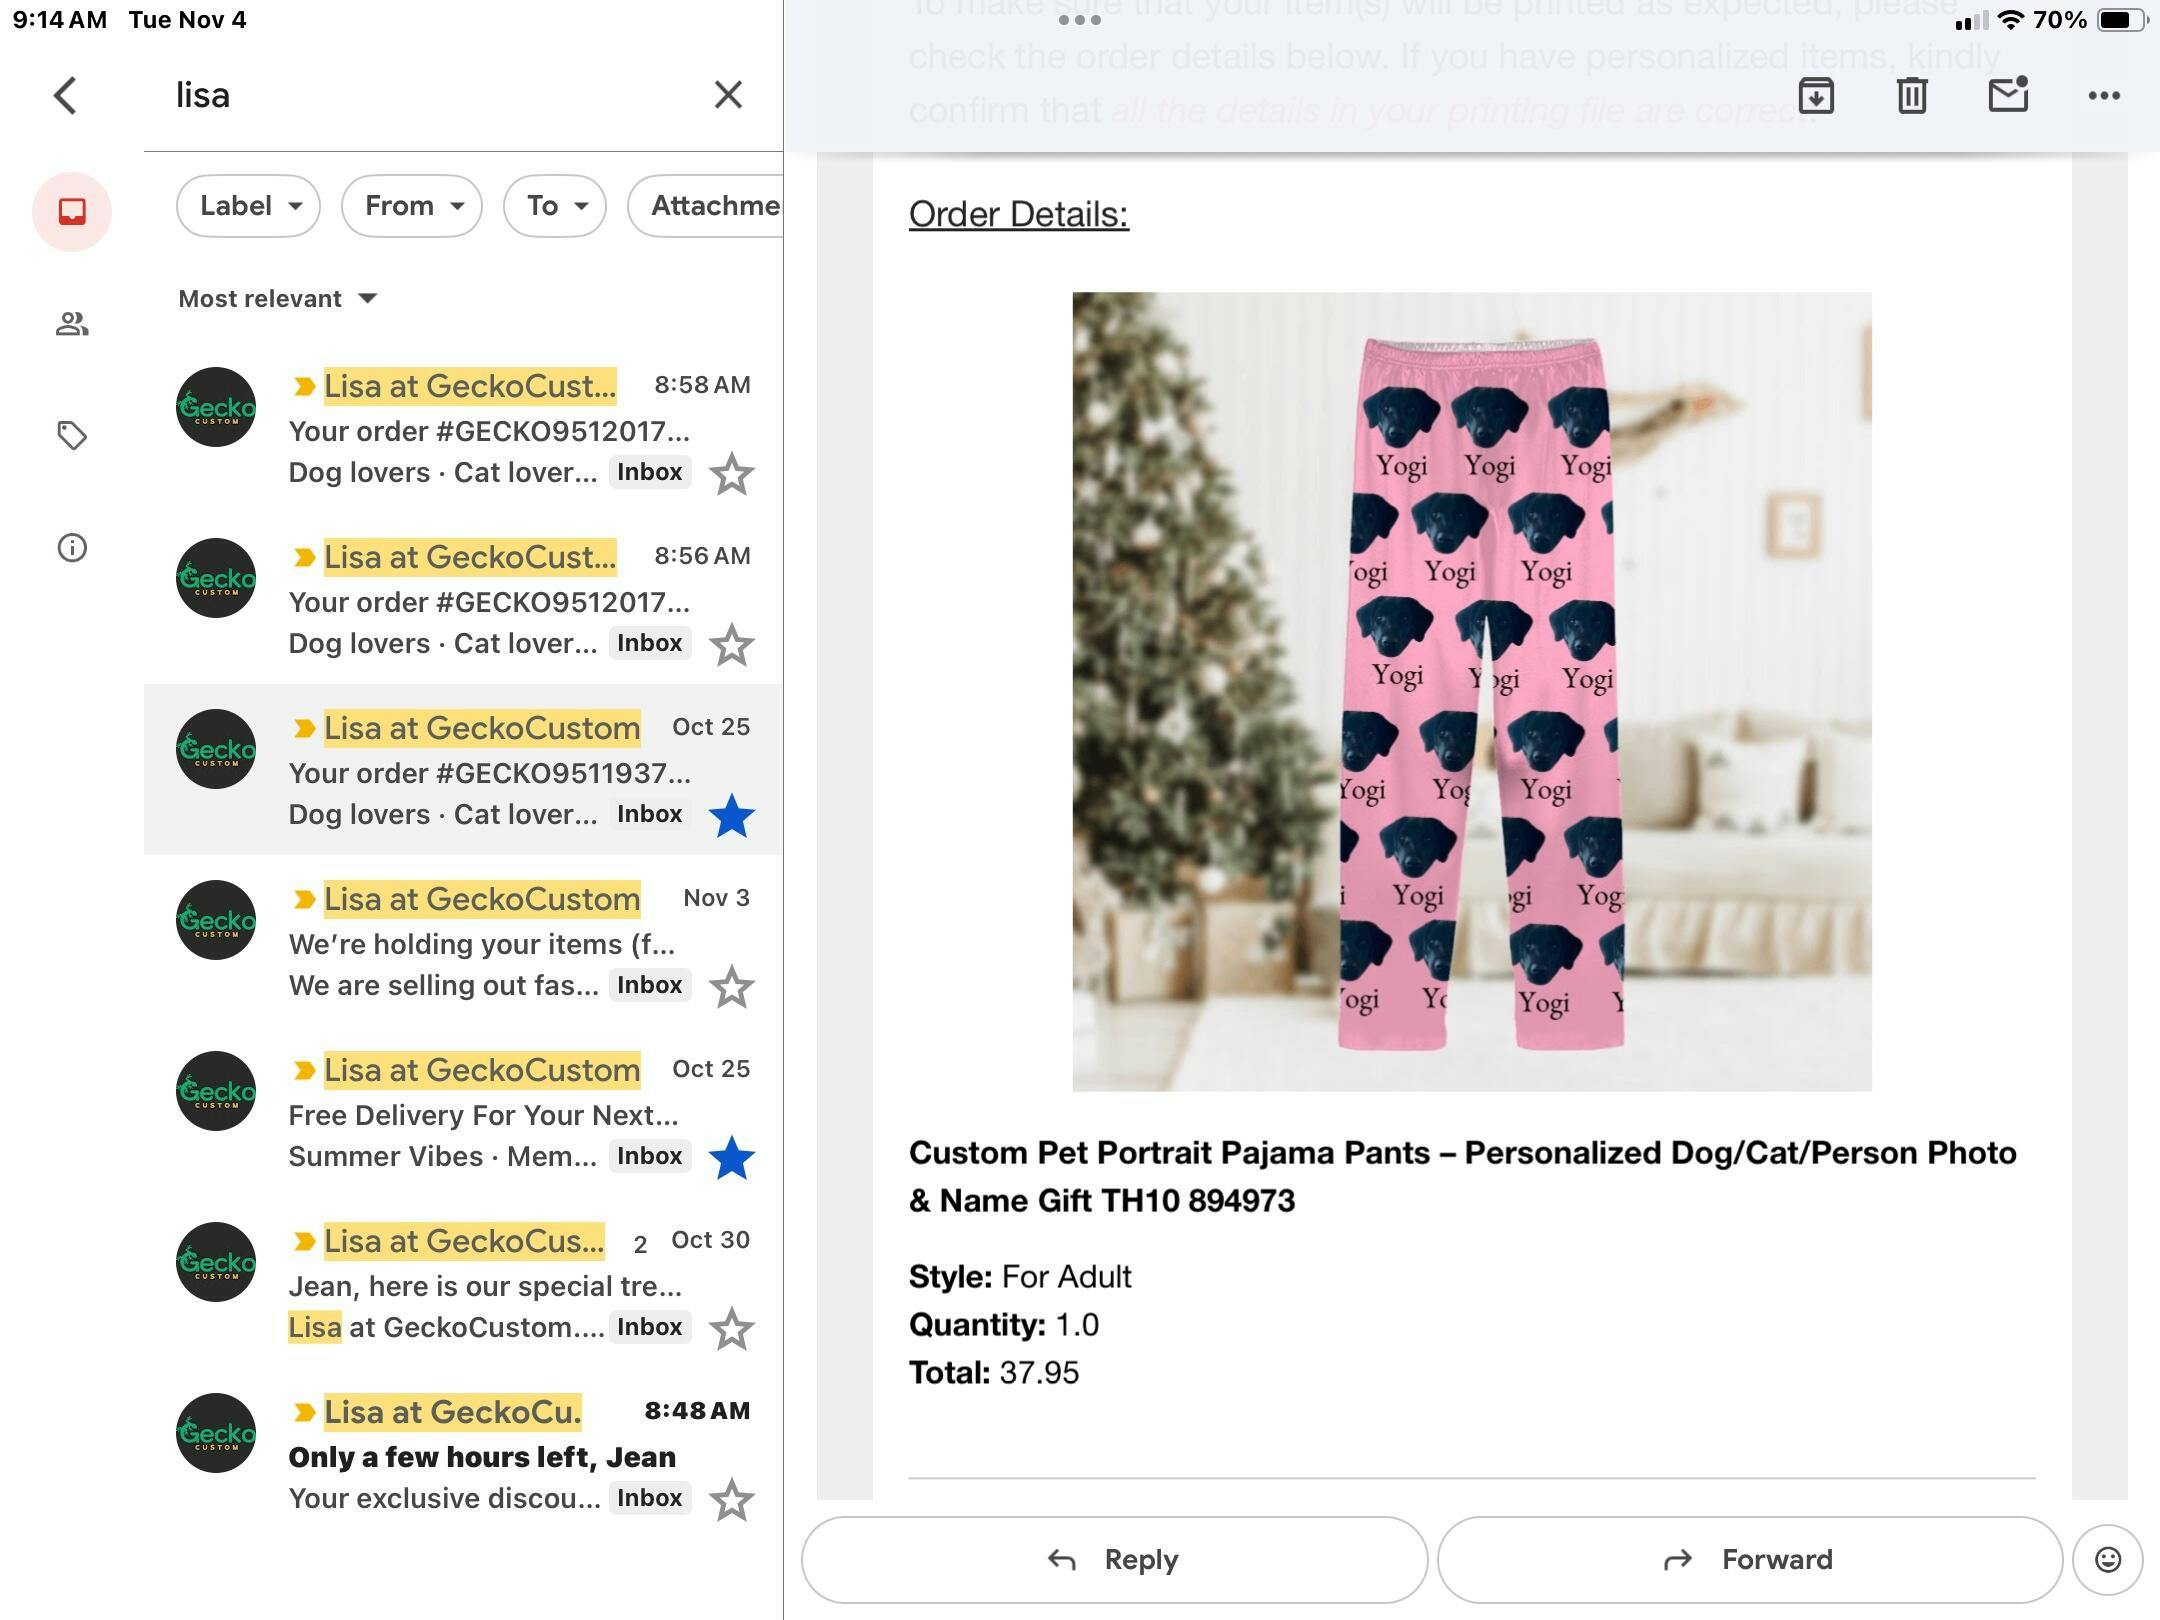This screenshot has width=2160, height=1620.
Task: Expand the From filter dropdown
Action: (x=412, y=206)
